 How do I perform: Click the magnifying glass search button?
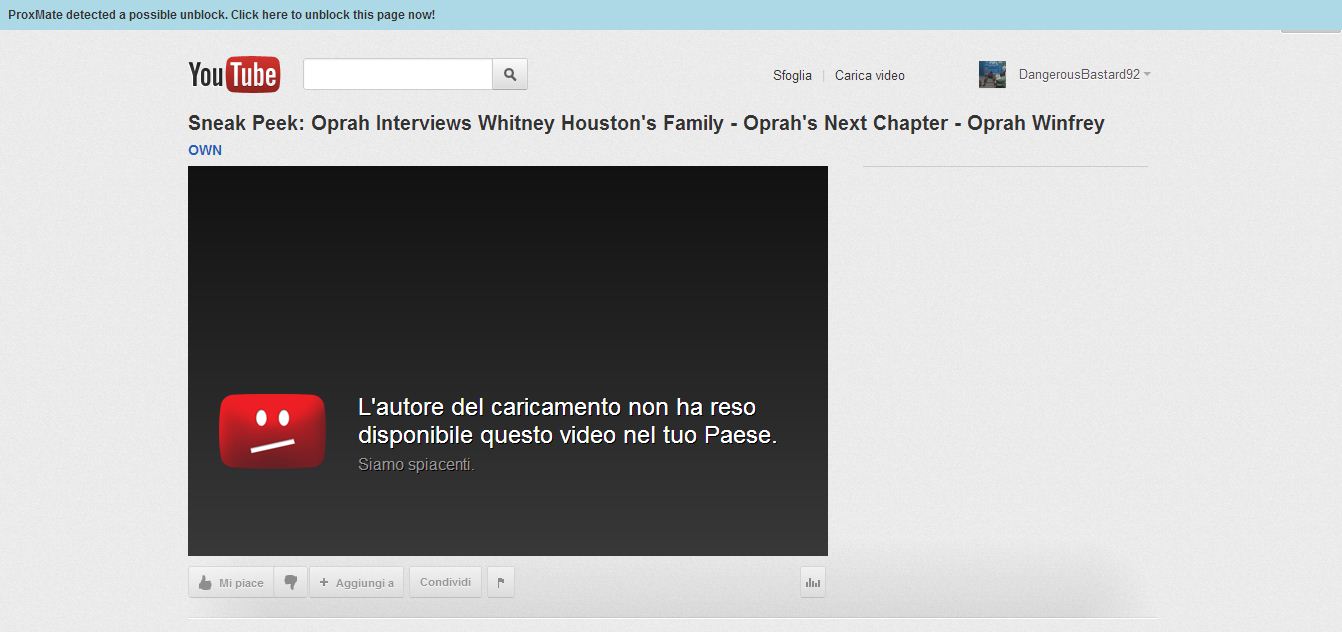(x=510, y=74)
